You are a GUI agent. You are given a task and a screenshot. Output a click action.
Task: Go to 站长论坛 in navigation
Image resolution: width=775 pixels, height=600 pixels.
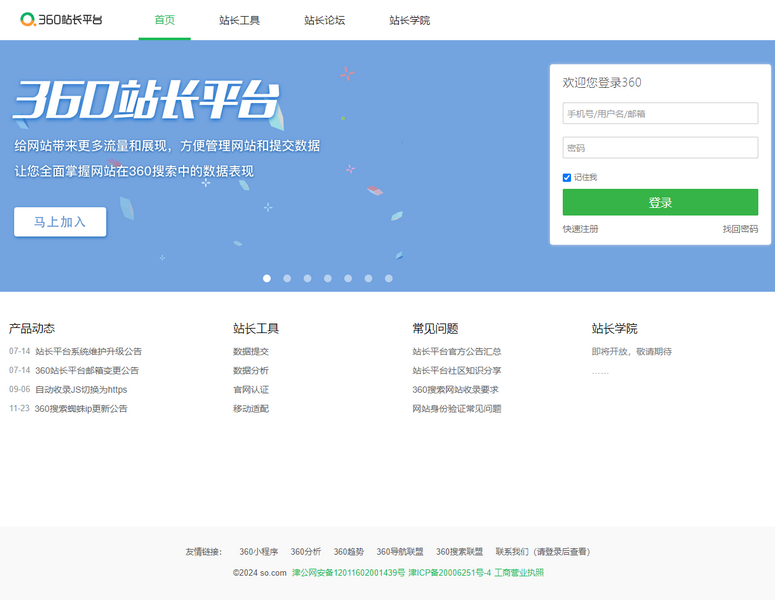325,20
